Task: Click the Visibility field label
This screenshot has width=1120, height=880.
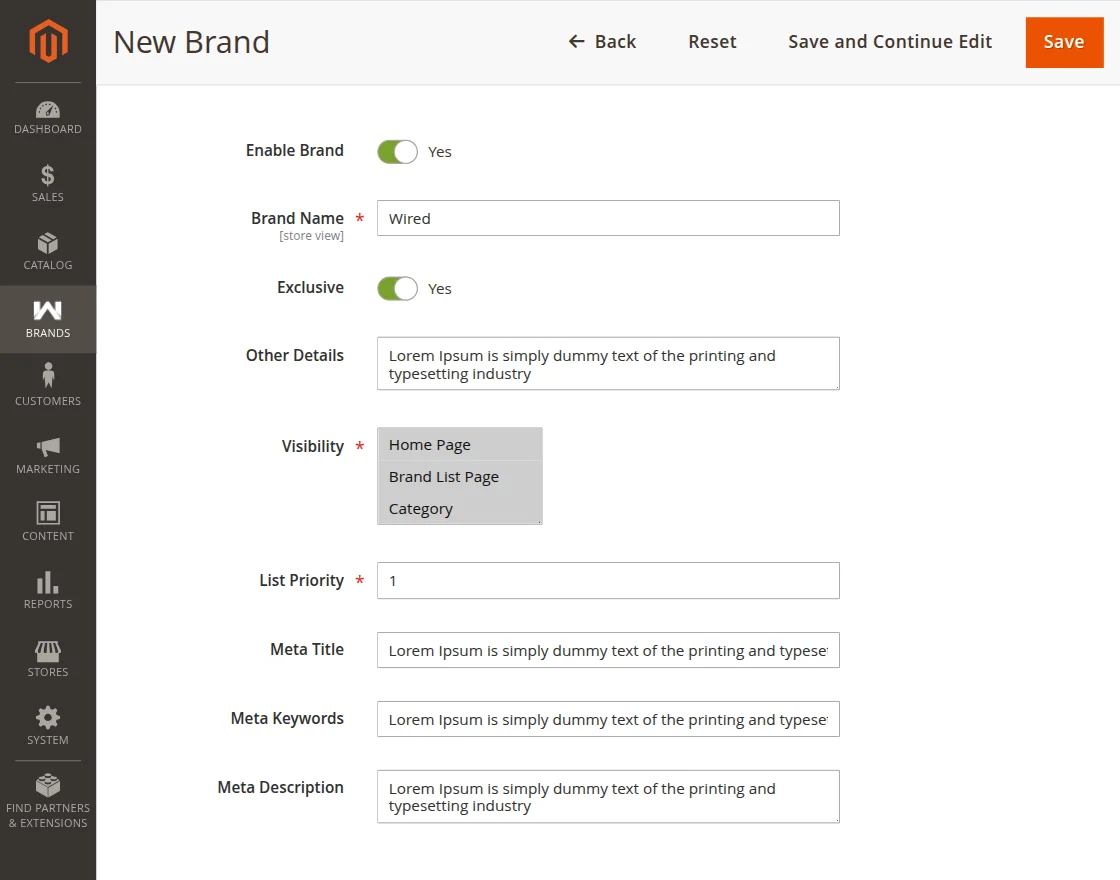Action: (x=313, y=446)
